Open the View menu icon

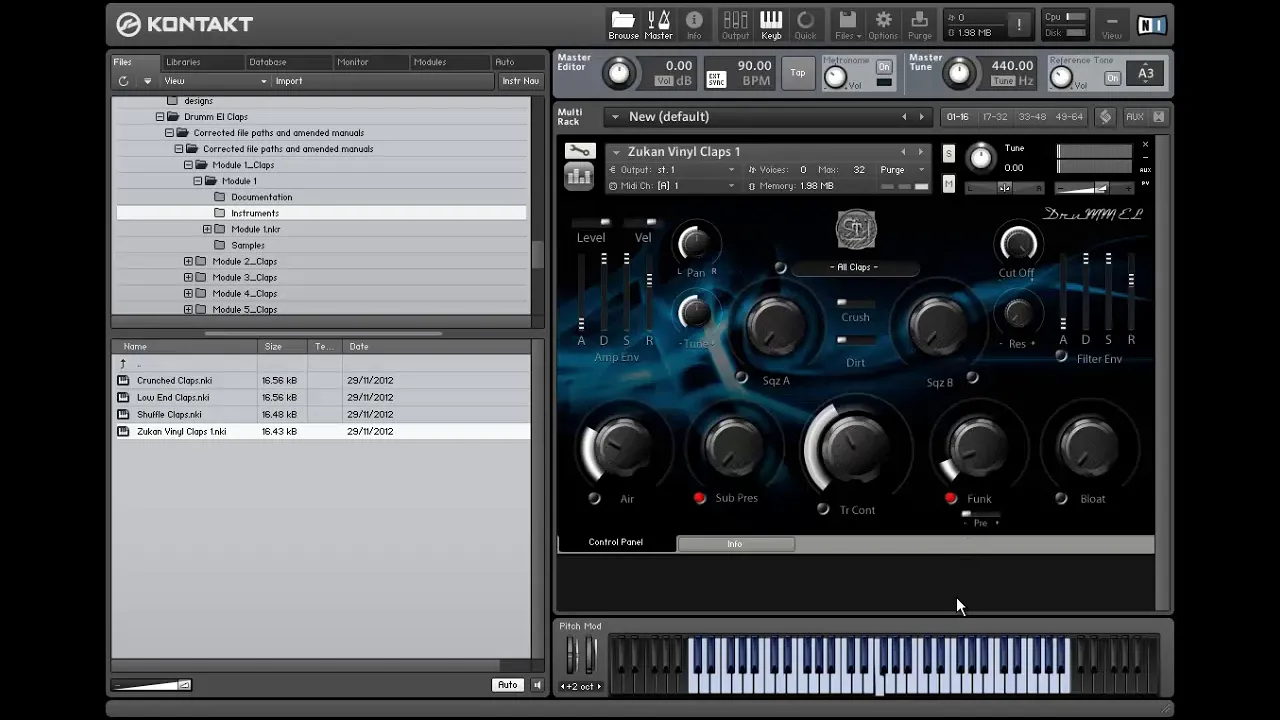click(x=1112, y=25)
